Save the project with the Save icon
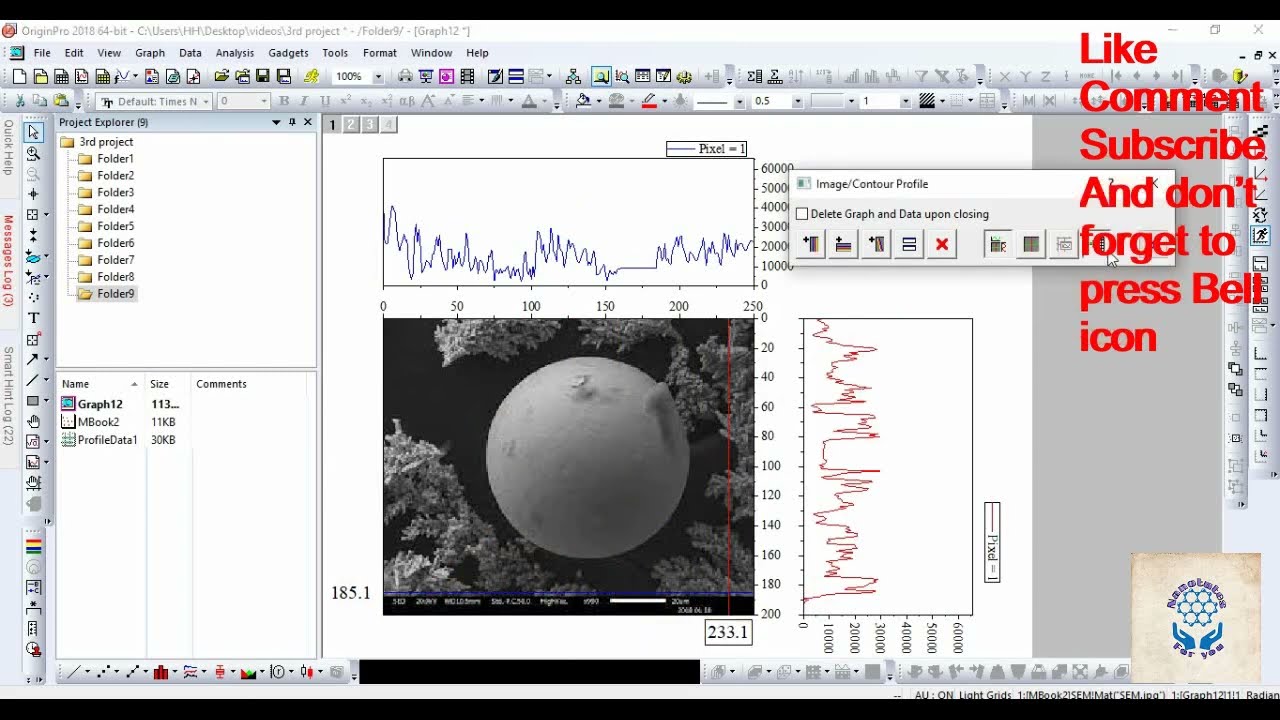The height and width of the screenshot is (720, 1280). click(x=263, y=76)
